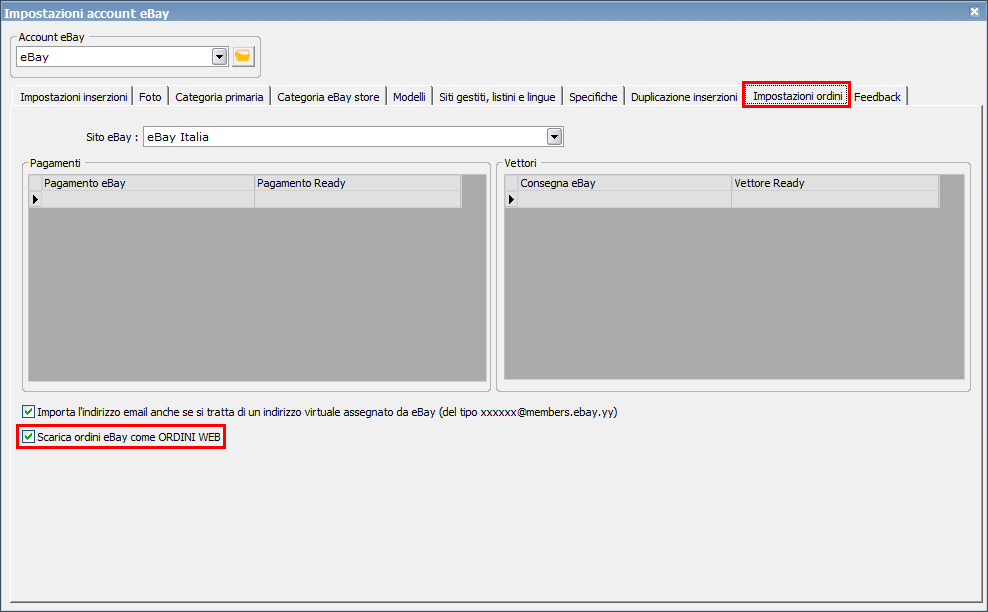Click the Sito eBay field showing eBay Italia
The height and width of the screenshot is (612, 988).
(353, 137)
